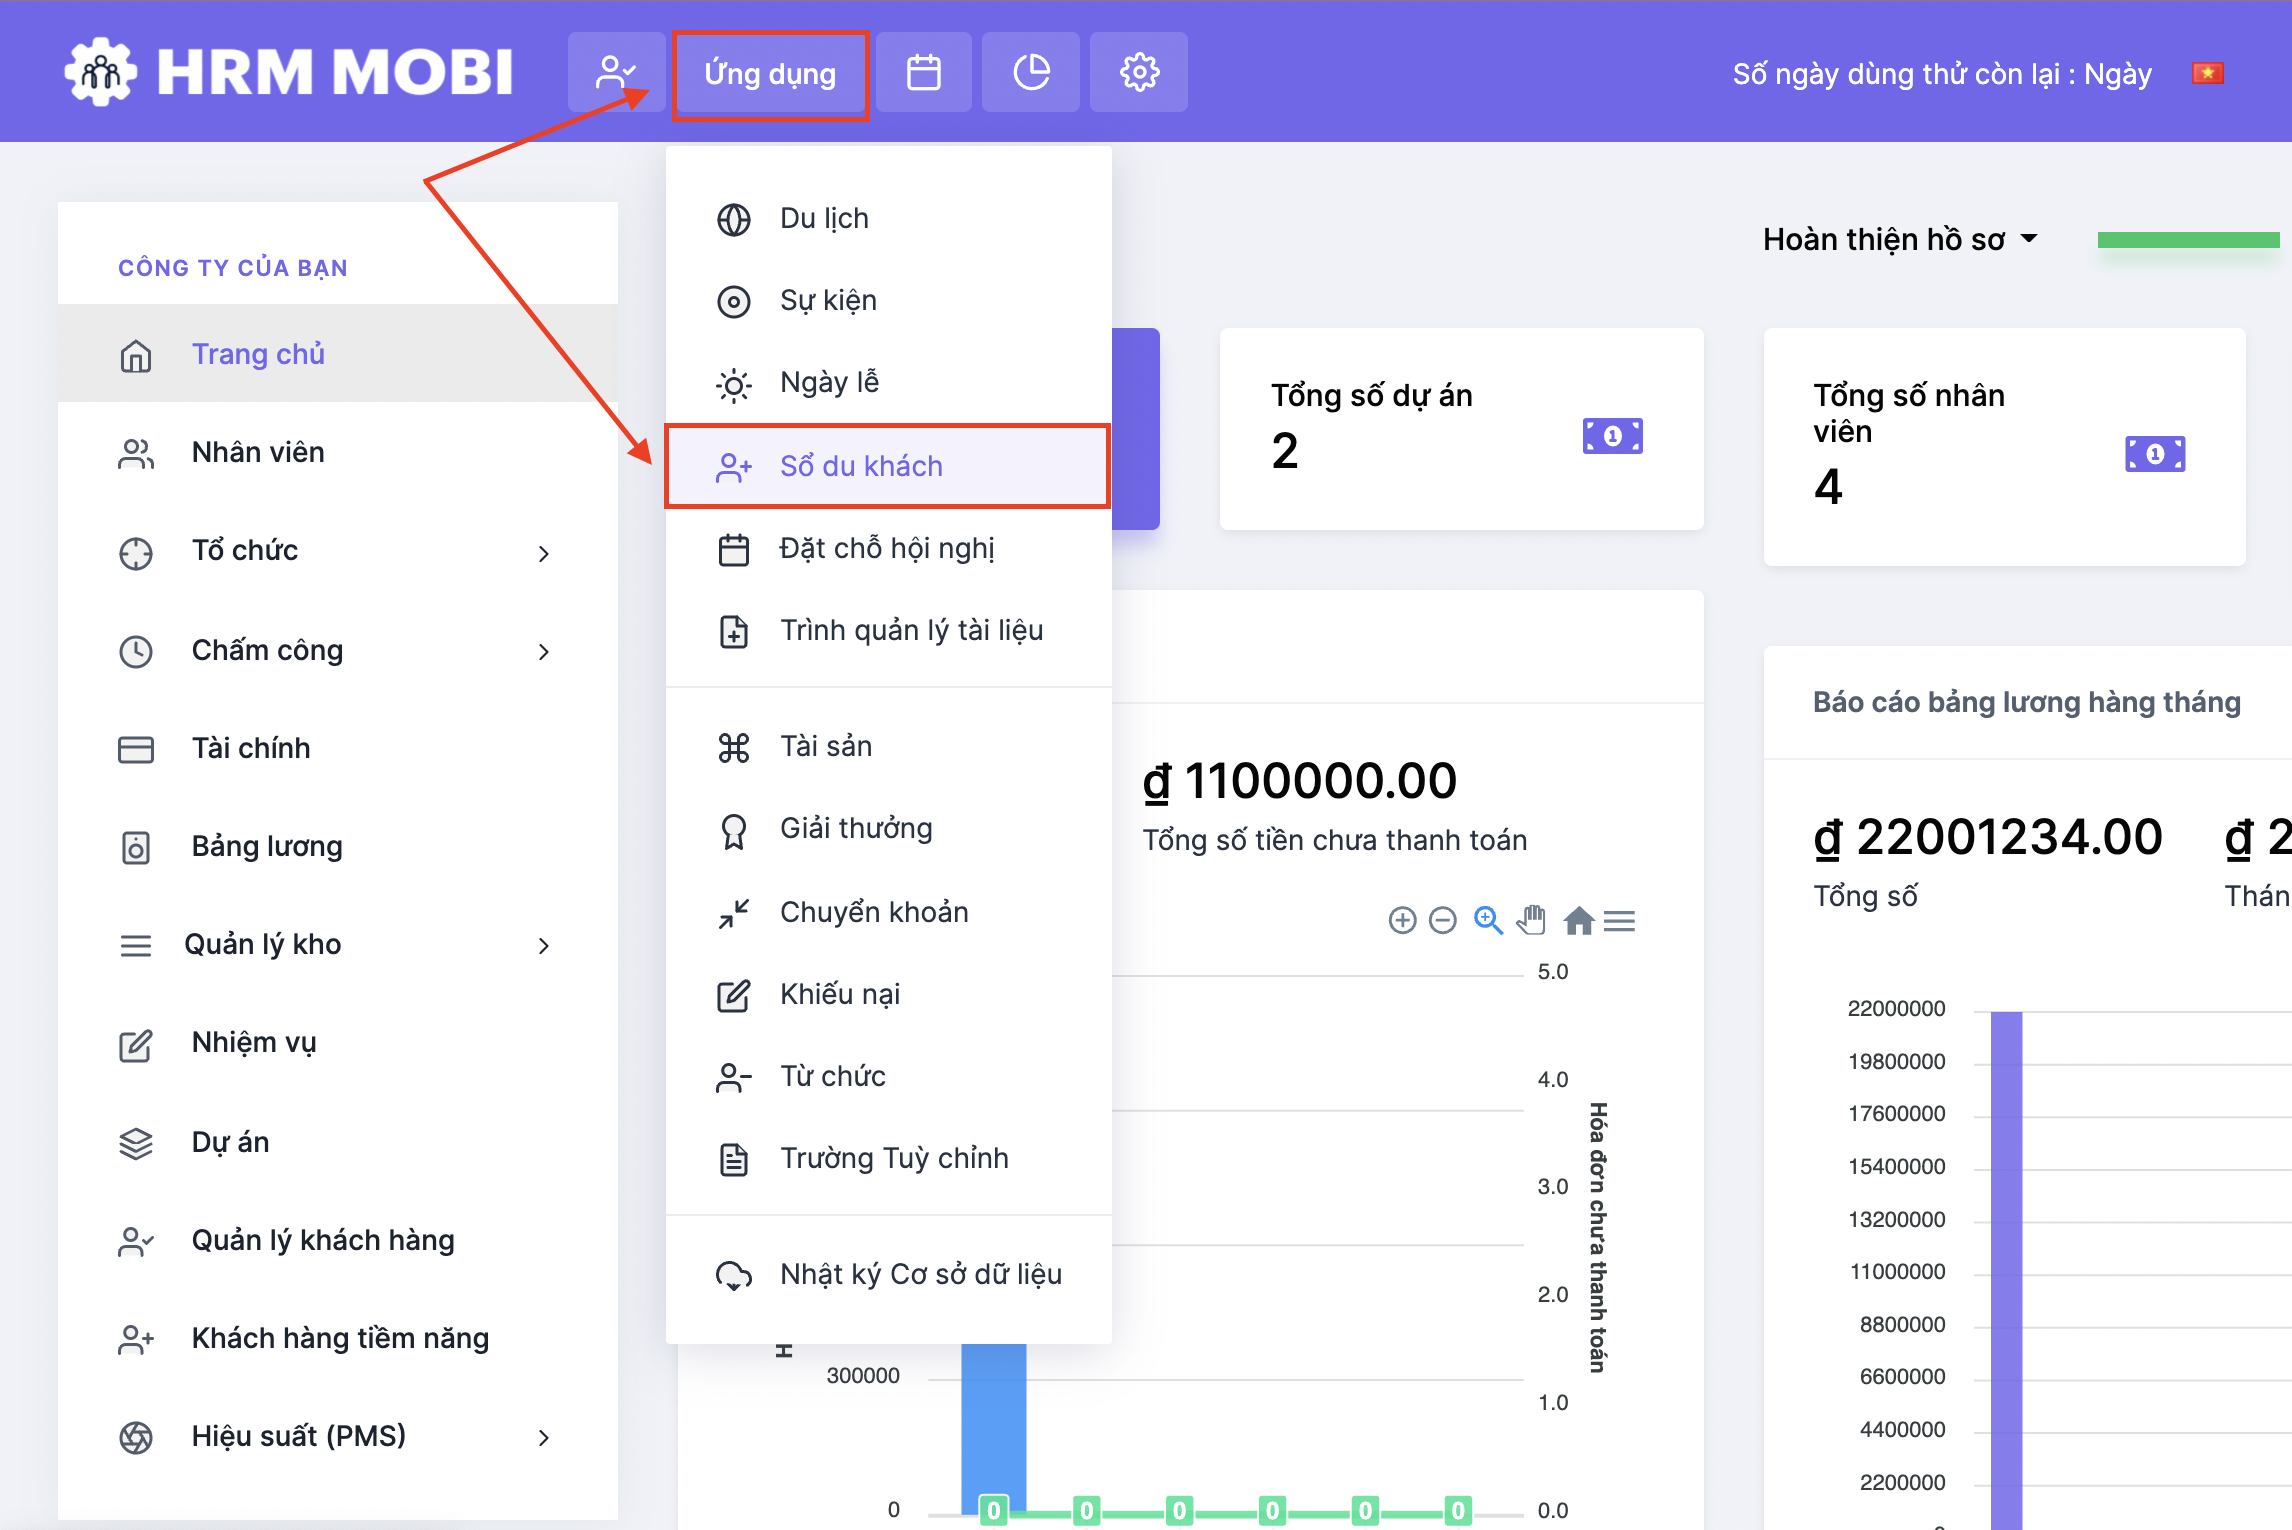Open the settings gear icon in header
Screen dimensions: 2292x1530
point(1139,72)
